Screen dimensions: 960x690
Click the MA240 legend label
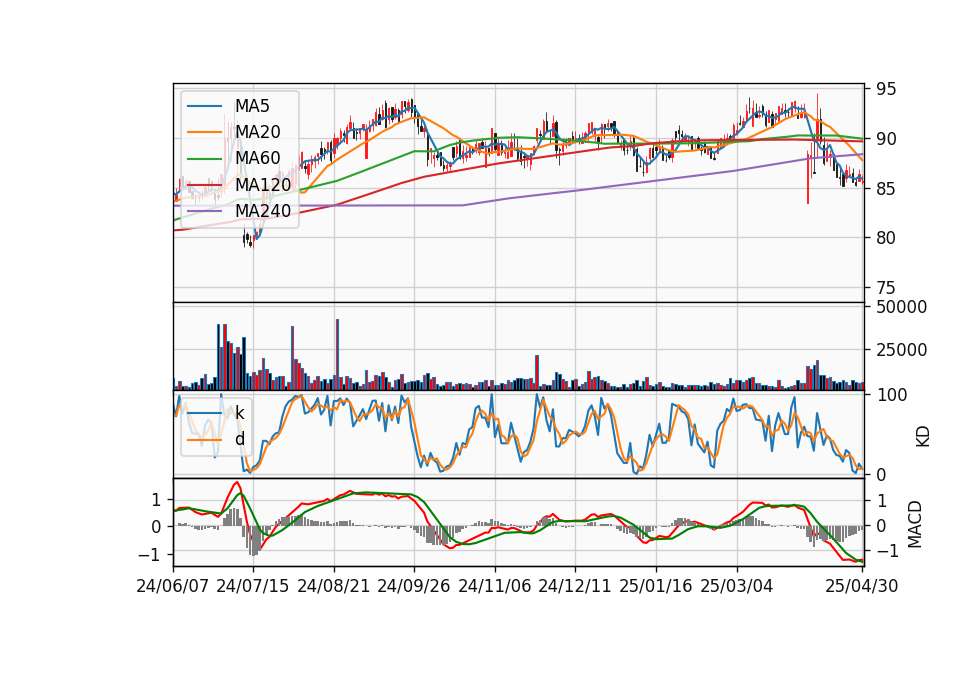(263, 211)
